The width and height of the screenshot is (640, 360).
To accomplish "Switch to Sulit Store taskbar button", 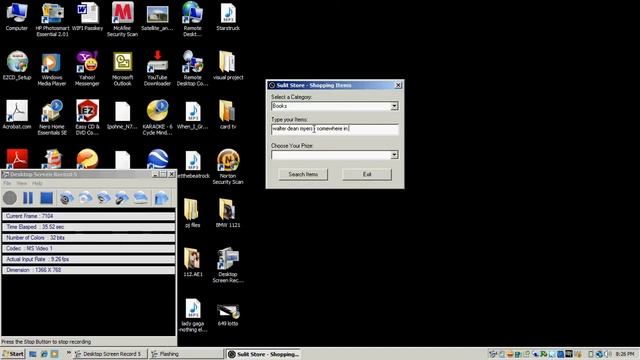I will point(263,354).
